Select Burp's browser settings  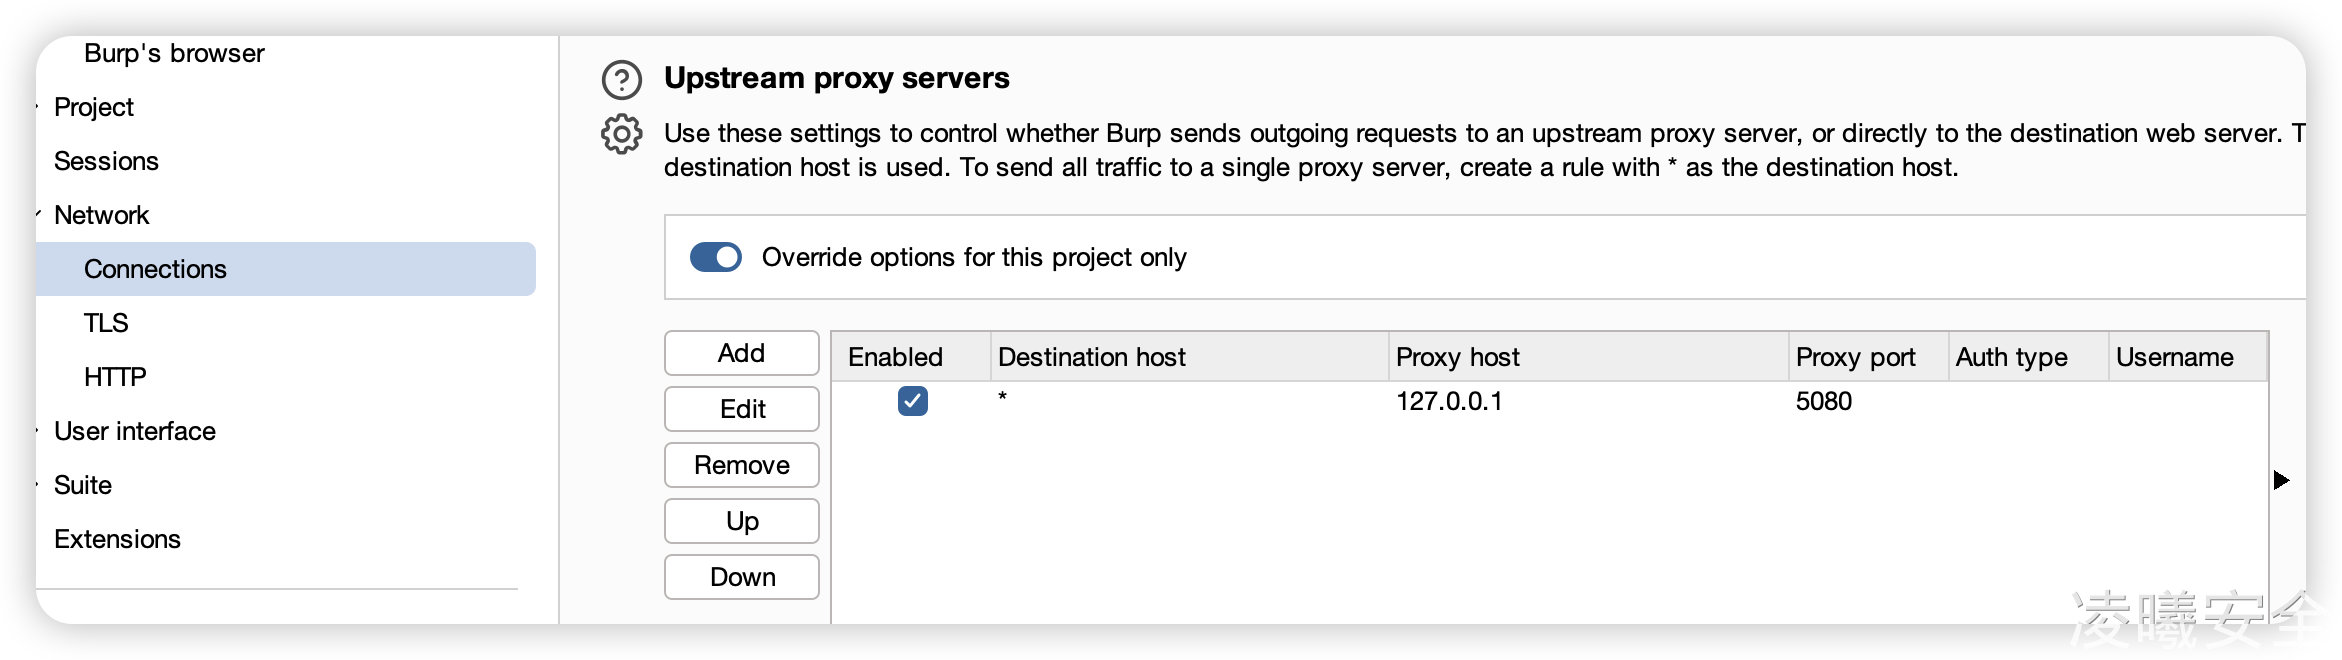point(174,53)
